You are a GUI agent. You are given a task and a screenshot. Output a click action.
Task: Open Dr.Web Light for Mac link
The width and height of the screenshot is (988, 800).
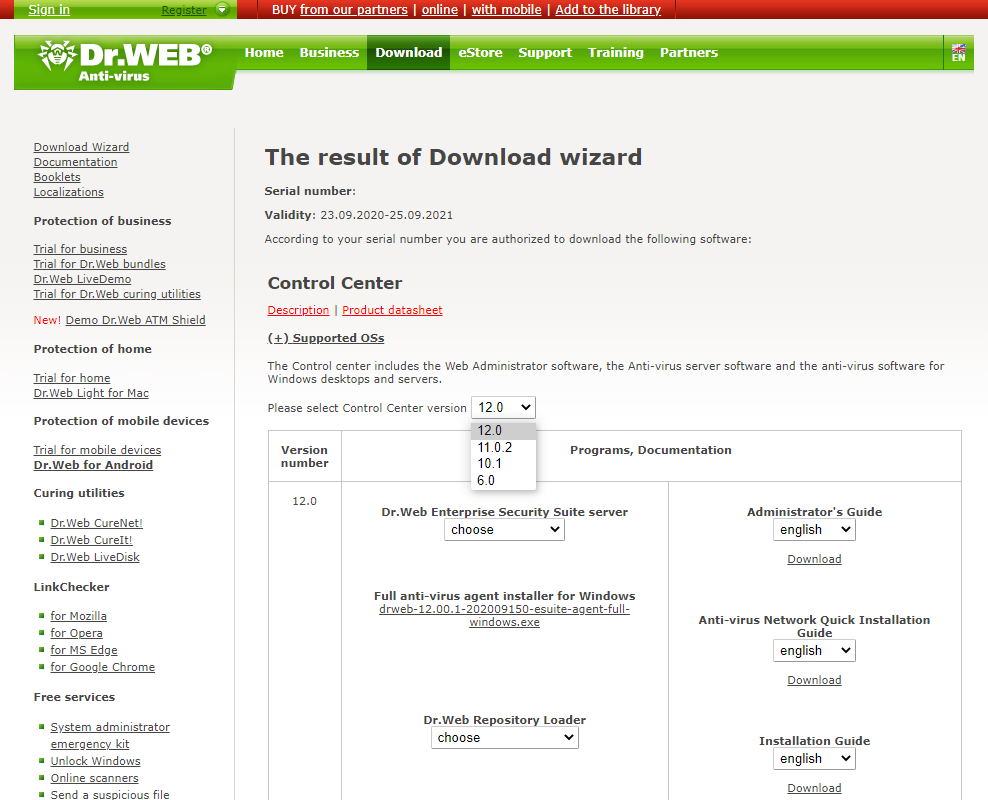[91, 393]
